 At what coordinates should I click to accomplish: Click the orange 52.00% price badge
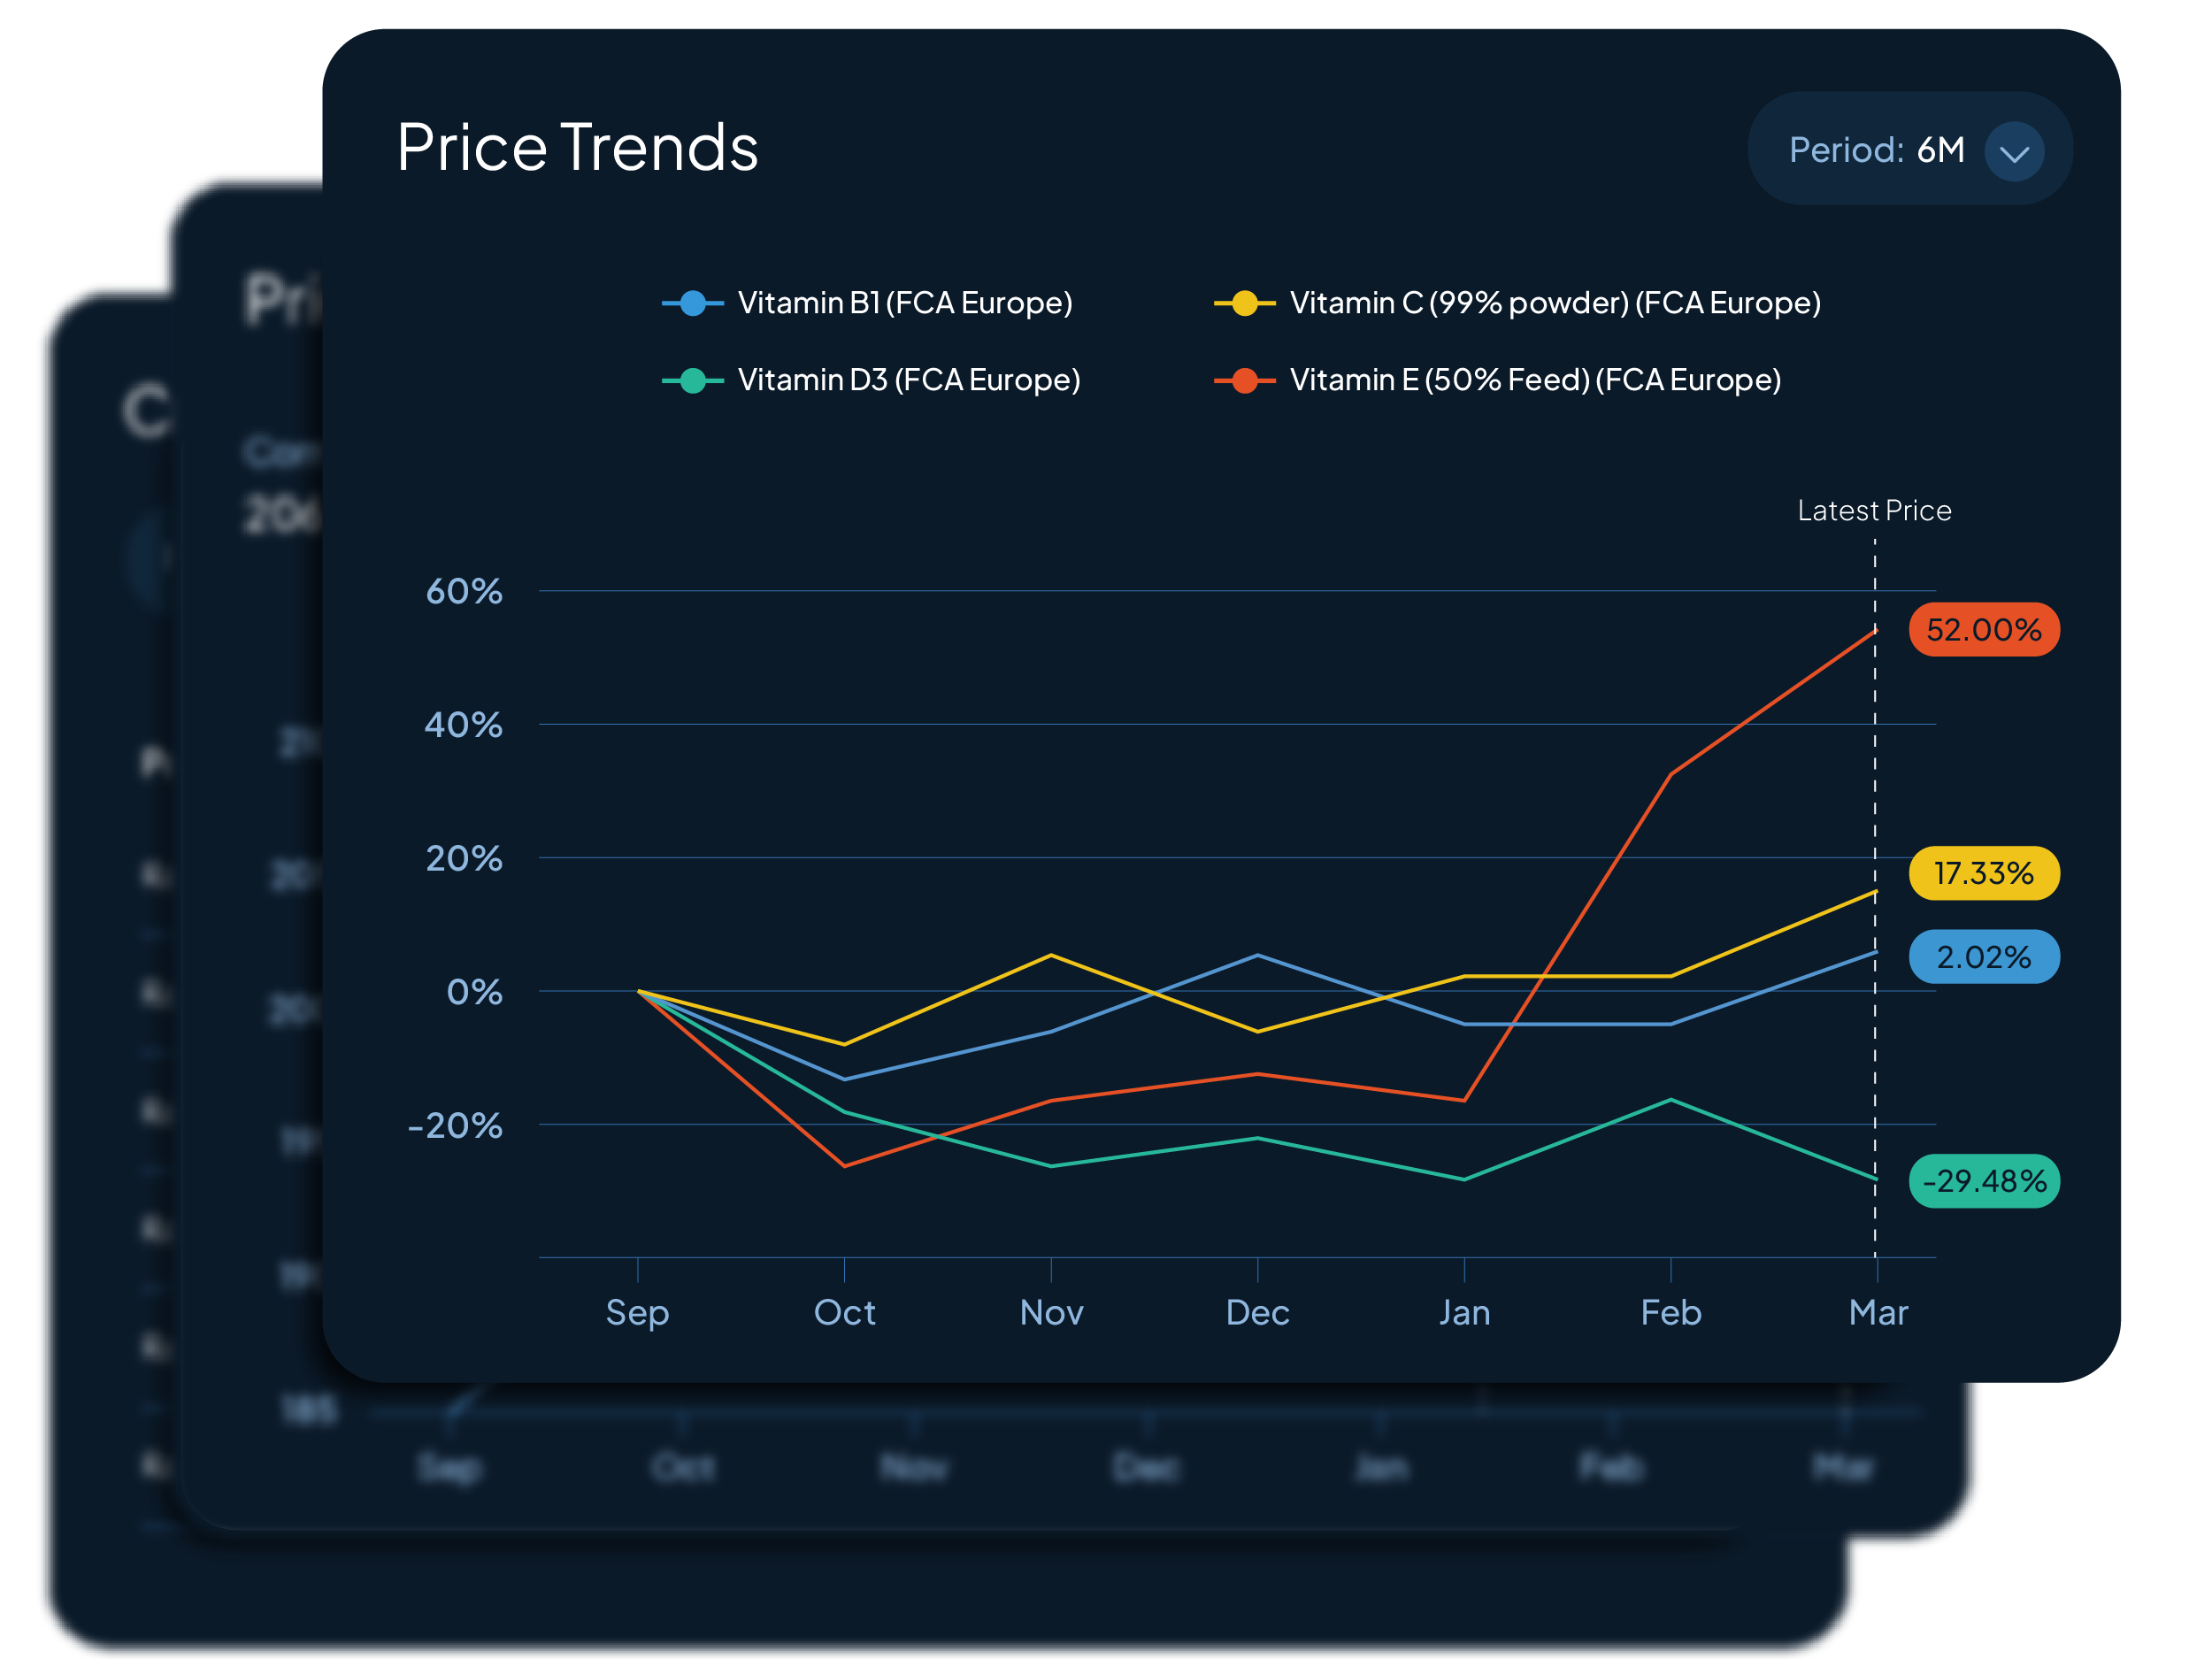tap(1983, 630)
